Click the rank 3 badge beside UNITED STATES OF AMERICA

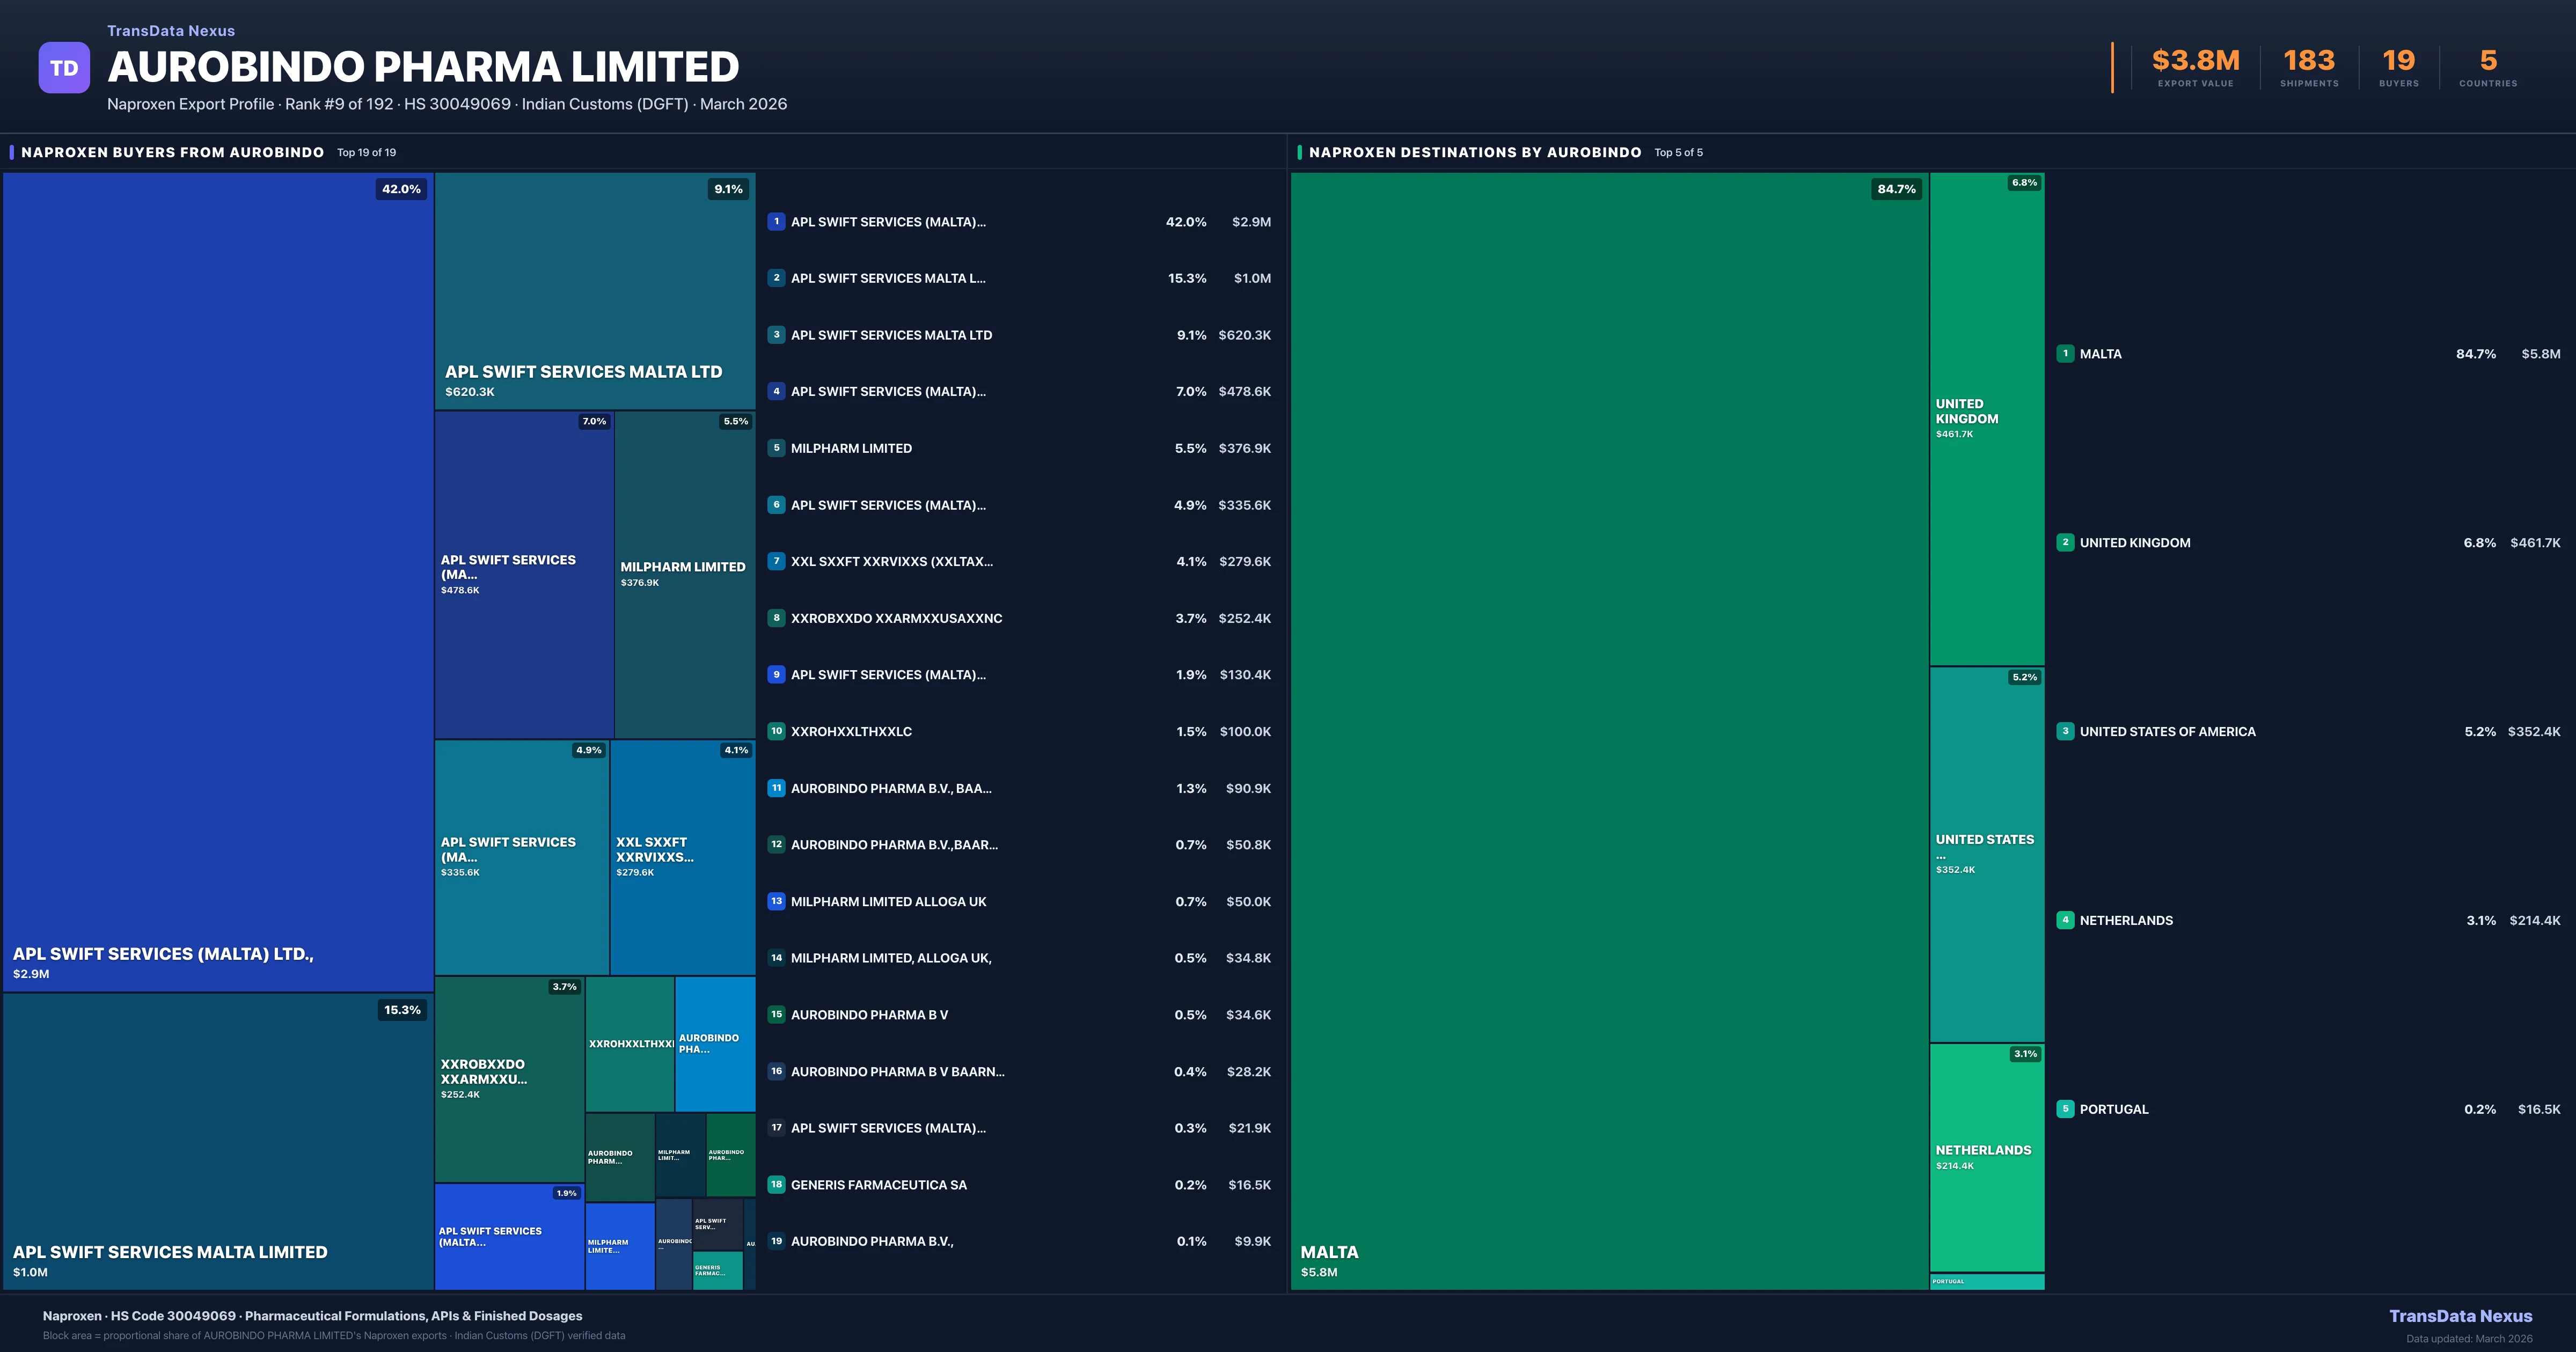click(x=2066, y=731)
